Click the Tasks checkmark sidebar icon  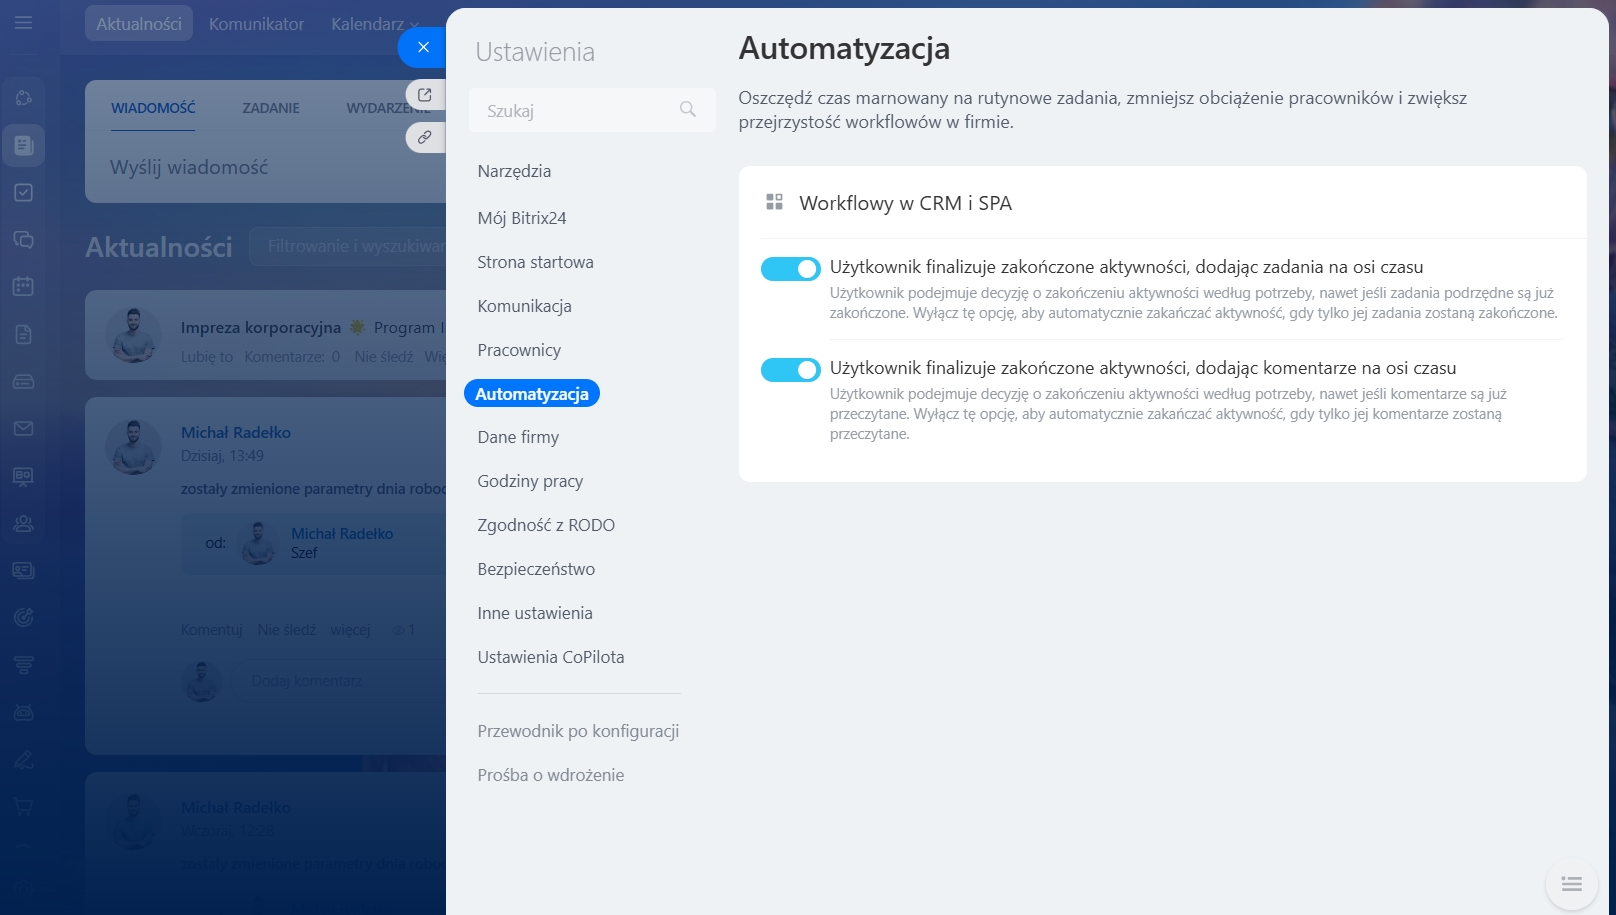point(23,193)
